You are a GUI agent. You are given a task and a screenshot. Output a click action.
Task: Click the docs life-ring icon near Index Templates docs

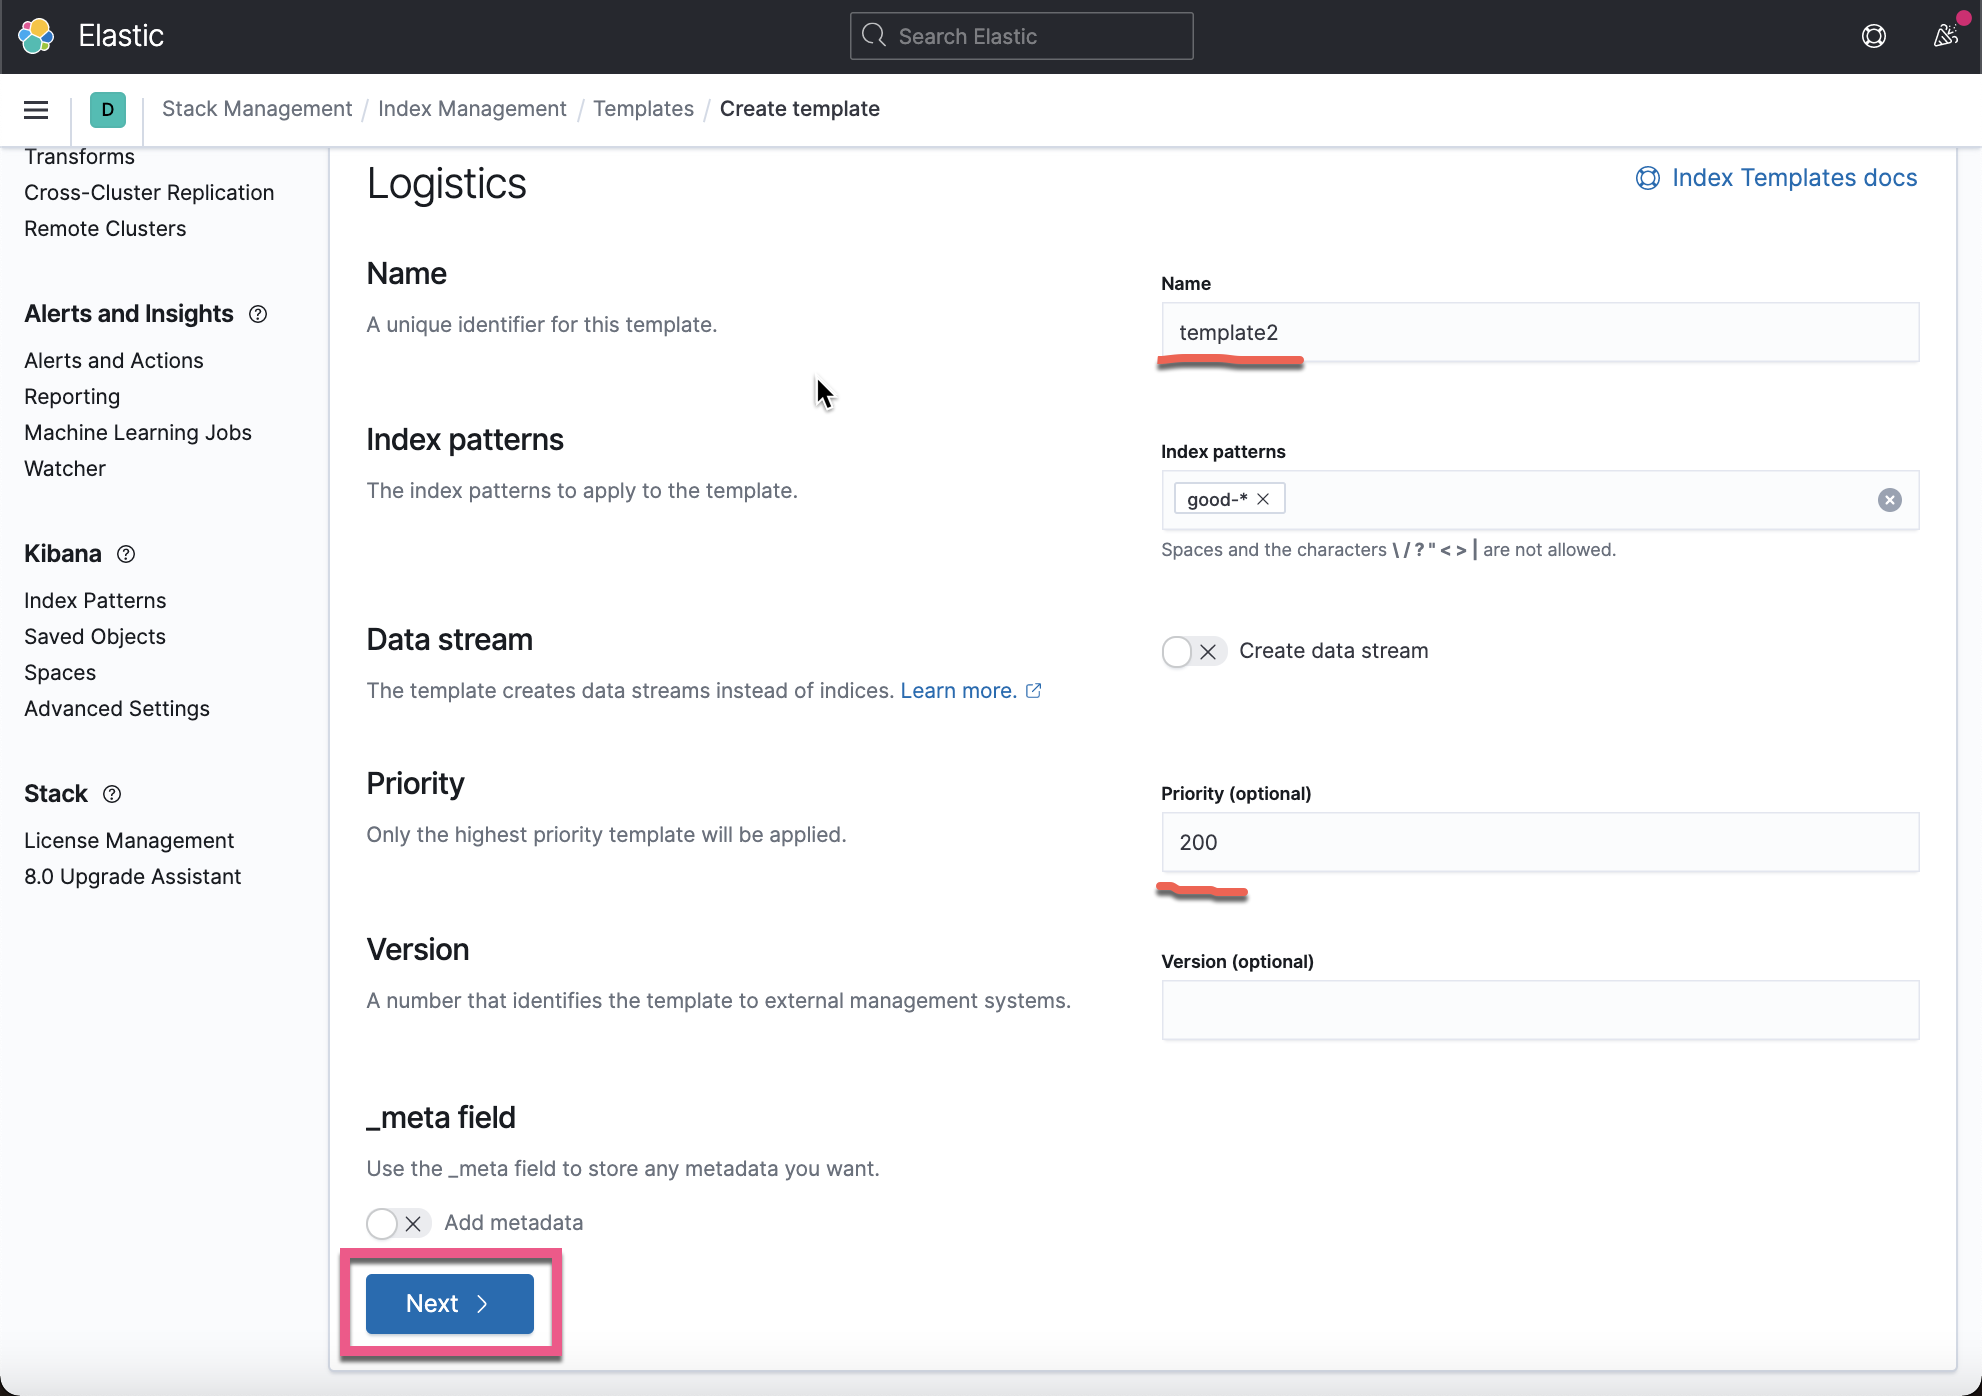tap(1648, 178)
